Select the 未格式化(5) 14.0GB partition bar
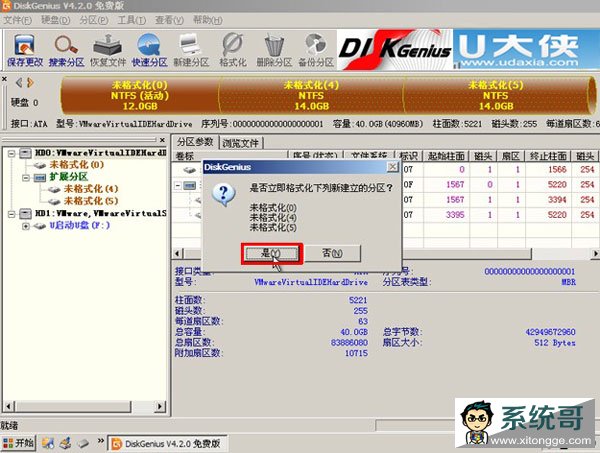 tap(496, 95)
